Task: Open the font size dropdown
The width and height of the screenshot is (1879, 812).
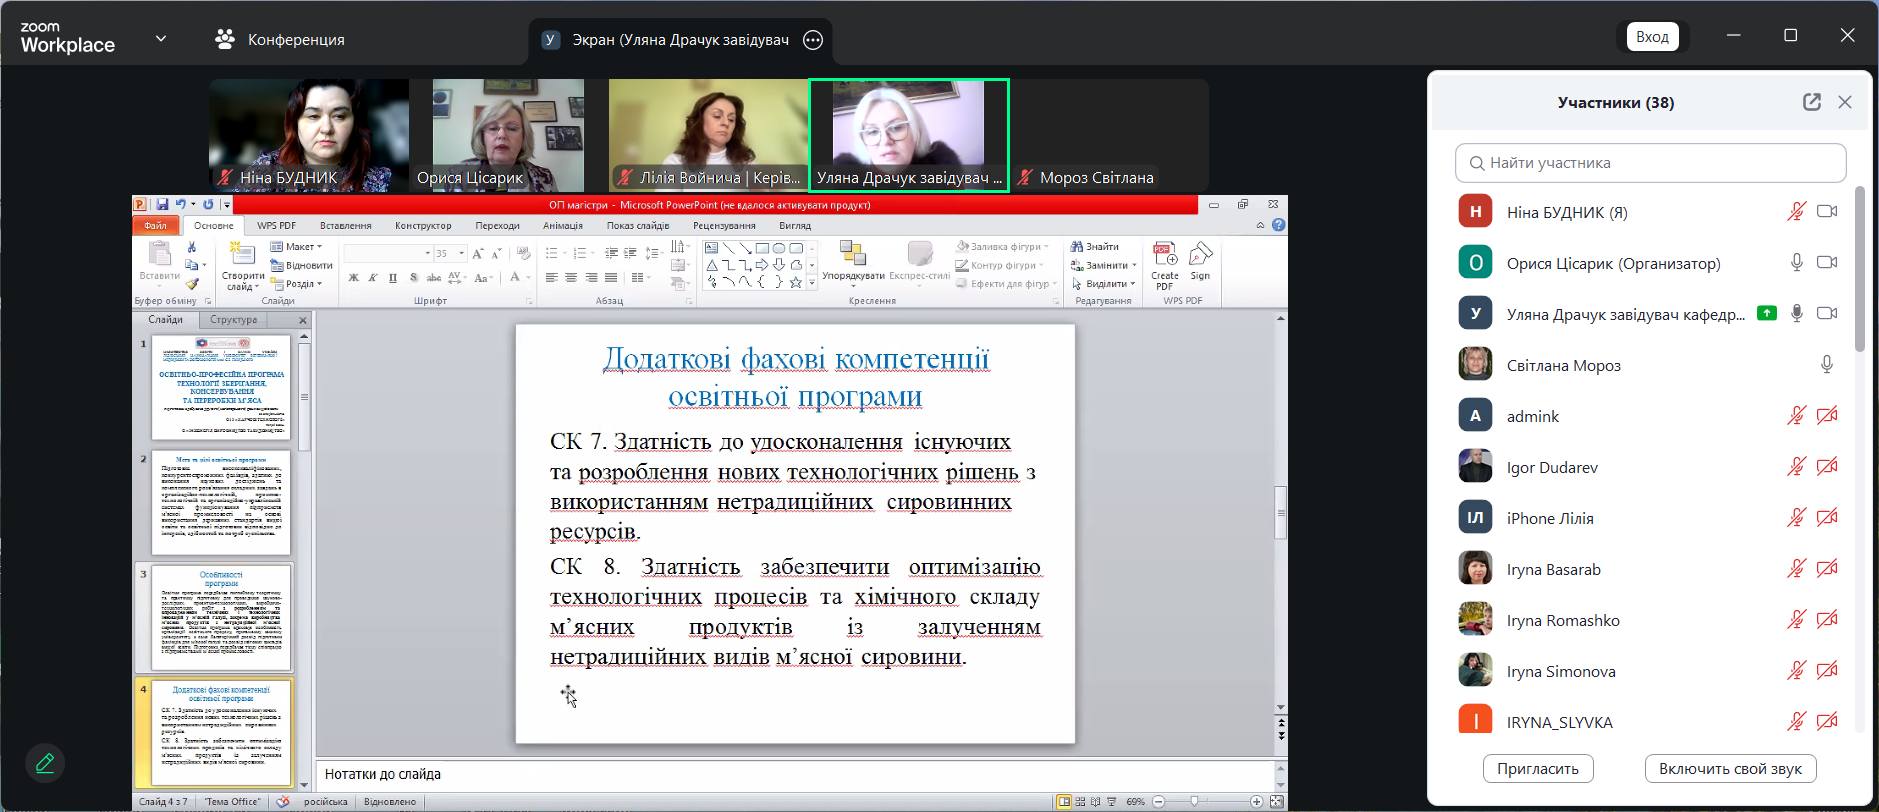Action: coord(461,253)
